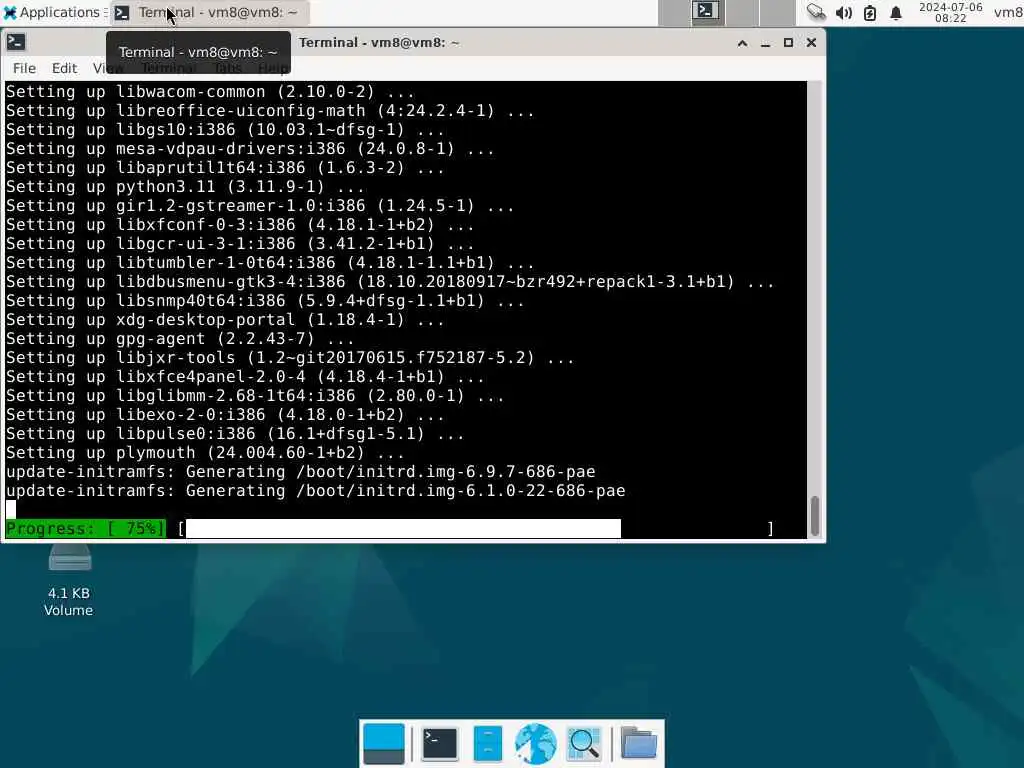Click the 'Setting up libjxr-tools' line
Image resolution: width=1024 pixels, height=768 pixels.
point(290,358)
